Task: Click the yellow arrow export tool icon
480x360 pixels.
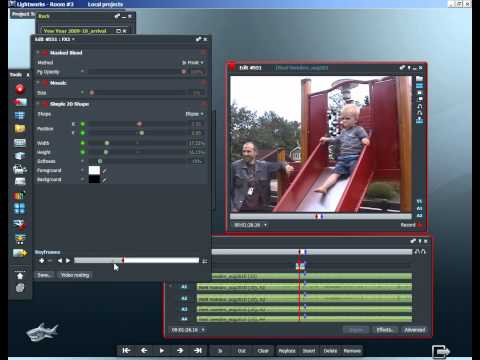Action: [x=20, y=253]
